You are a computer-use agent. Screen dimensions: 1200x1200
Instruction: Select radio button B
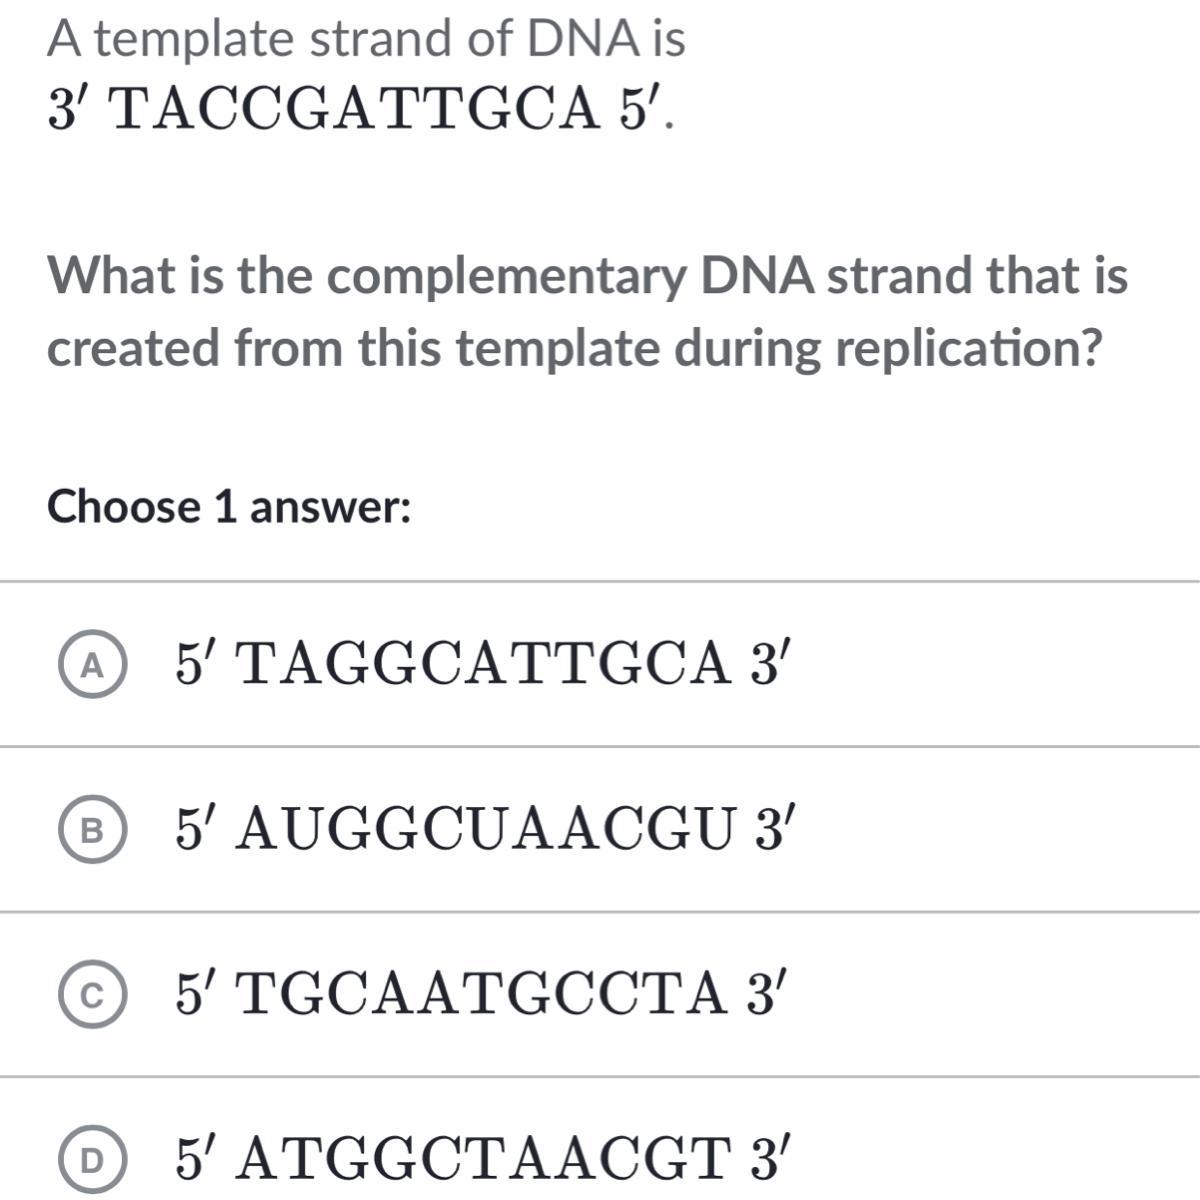92,832
